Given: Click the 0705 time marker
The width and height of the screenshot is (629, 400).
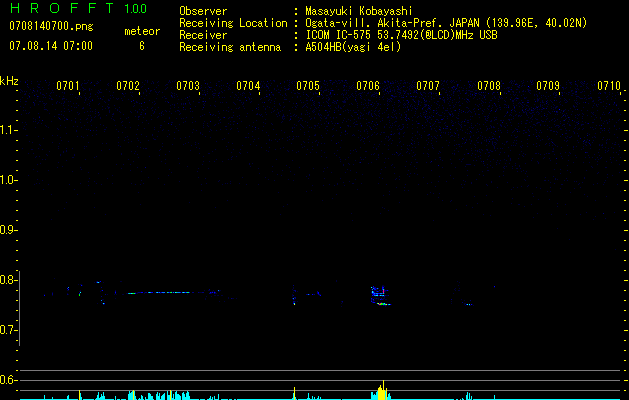Looking at the screenshot, I should tap(308, 85).
